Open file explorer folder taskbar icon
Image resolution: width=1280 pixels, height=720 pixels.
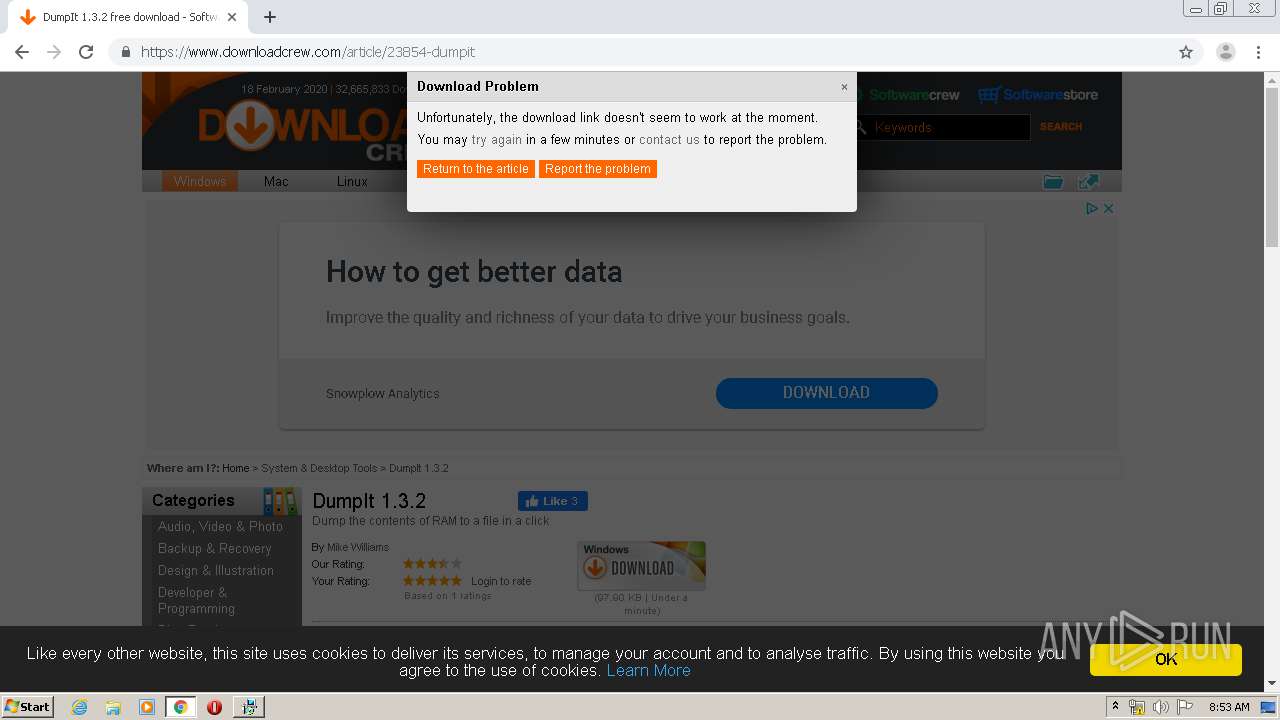113,707
